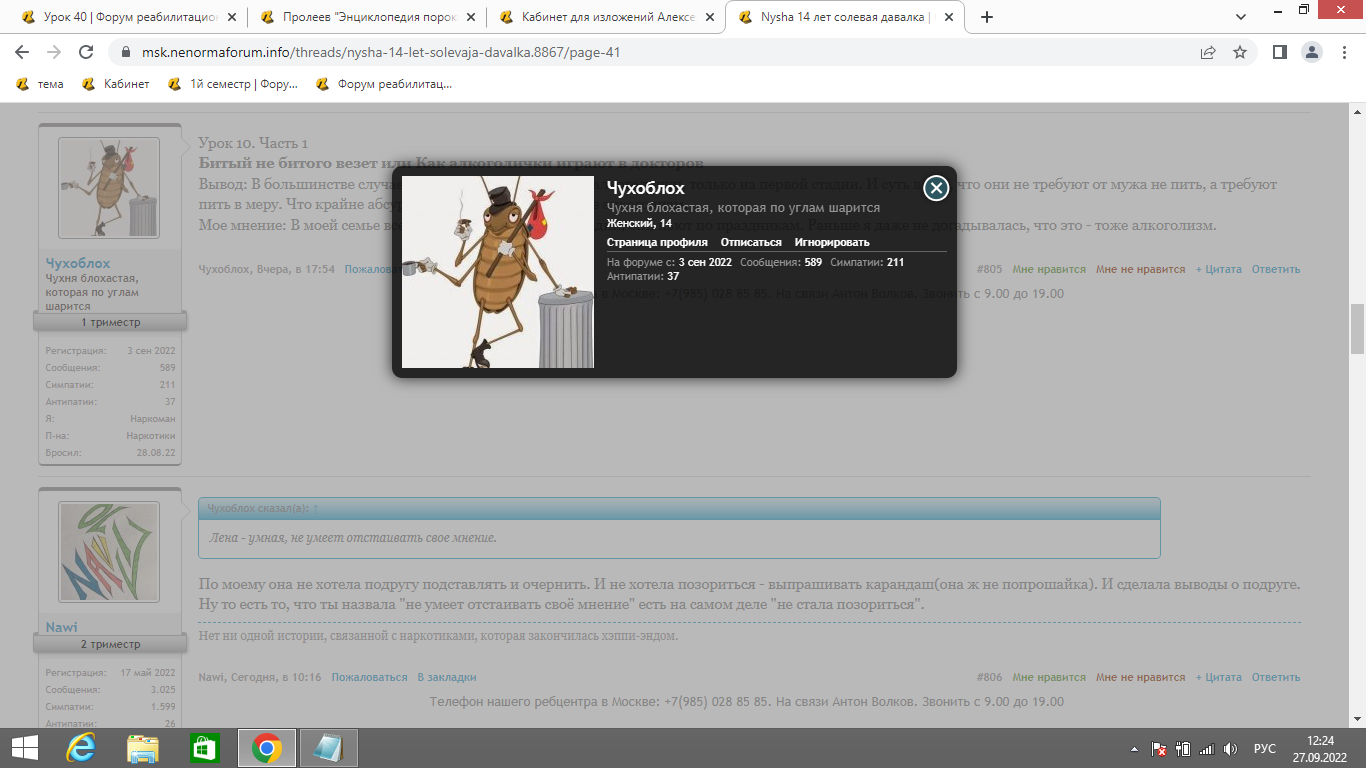
Task: Click Чухоблох username in sidebar
Action: tap(78, 263)
